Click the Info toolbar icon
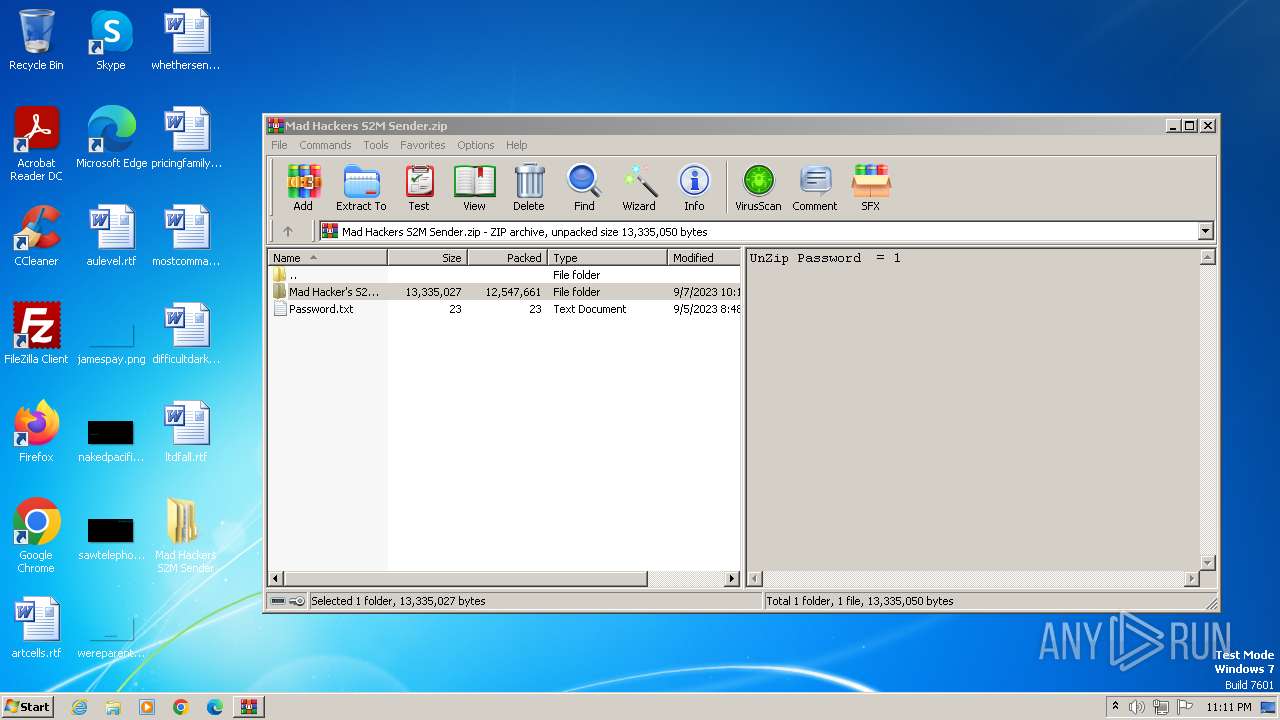 694,188
